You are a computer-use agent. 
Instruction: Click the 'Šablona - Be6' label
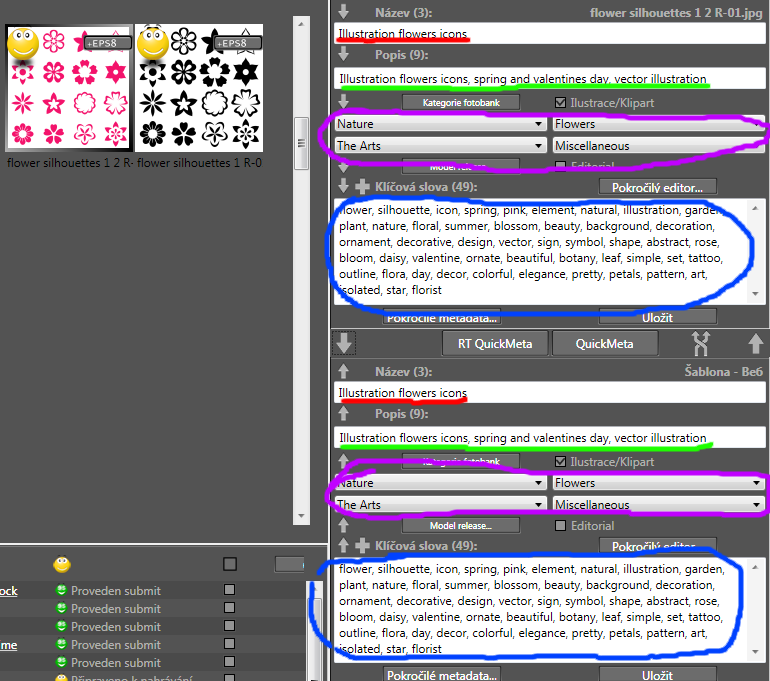coord(723,372)
